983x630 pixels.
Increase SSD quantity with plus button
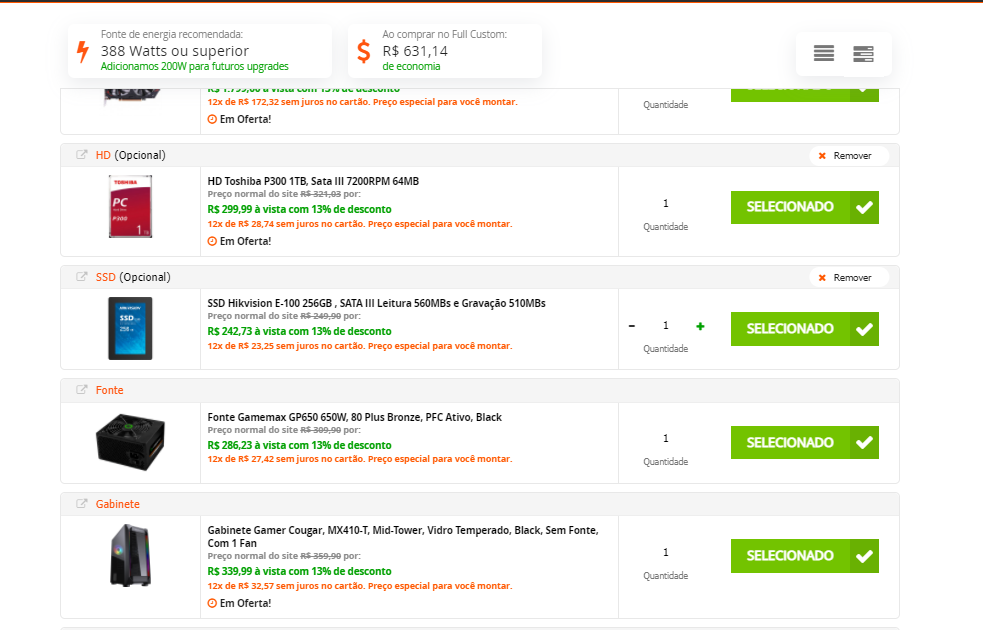[700, 326]
